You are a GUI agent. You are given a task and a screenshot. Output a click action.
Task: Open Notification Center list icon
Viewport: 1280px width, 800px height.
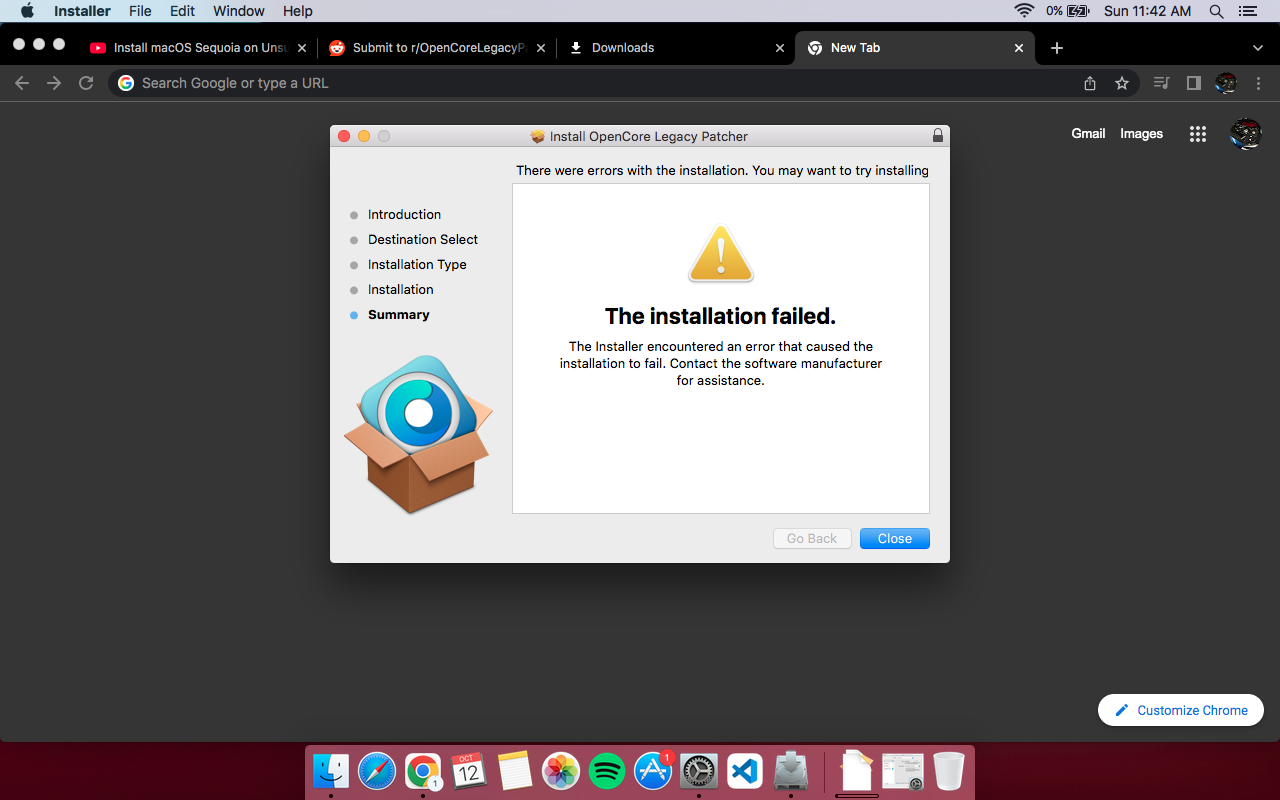point(1247,11)
